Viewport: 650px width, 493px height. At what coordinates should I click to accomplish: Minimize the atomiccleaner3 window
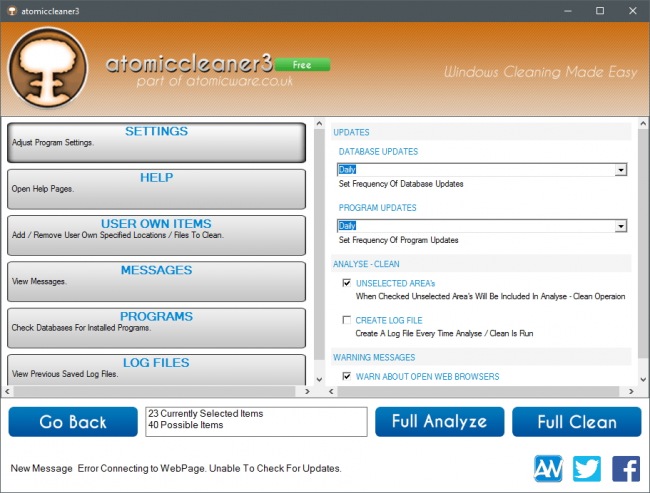568,11
